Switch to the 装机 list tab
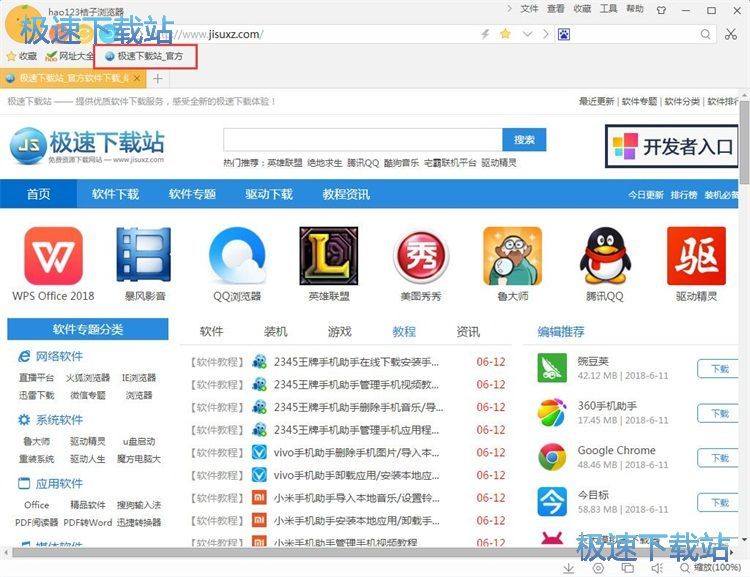Viewport: 750px width, 577px height. pos(276,331)
